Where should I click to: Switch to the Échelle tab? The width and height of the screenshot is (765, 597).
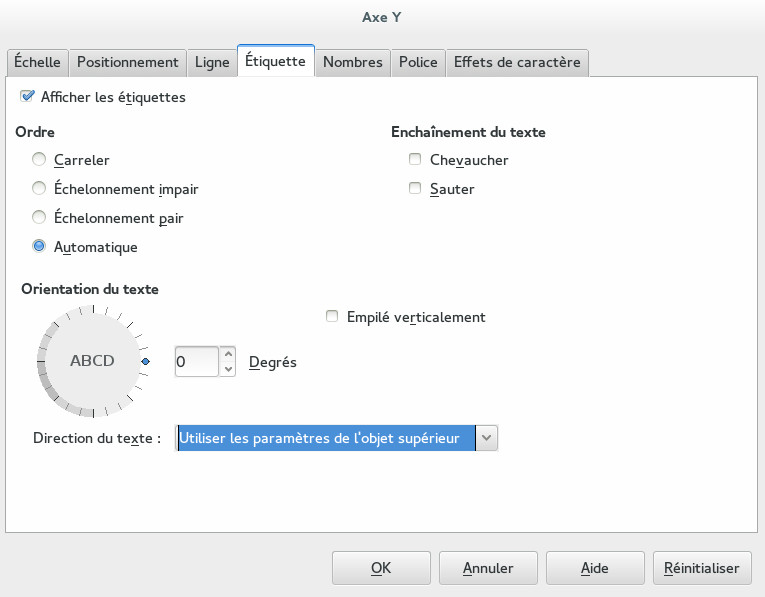click(x=38, y=62)
